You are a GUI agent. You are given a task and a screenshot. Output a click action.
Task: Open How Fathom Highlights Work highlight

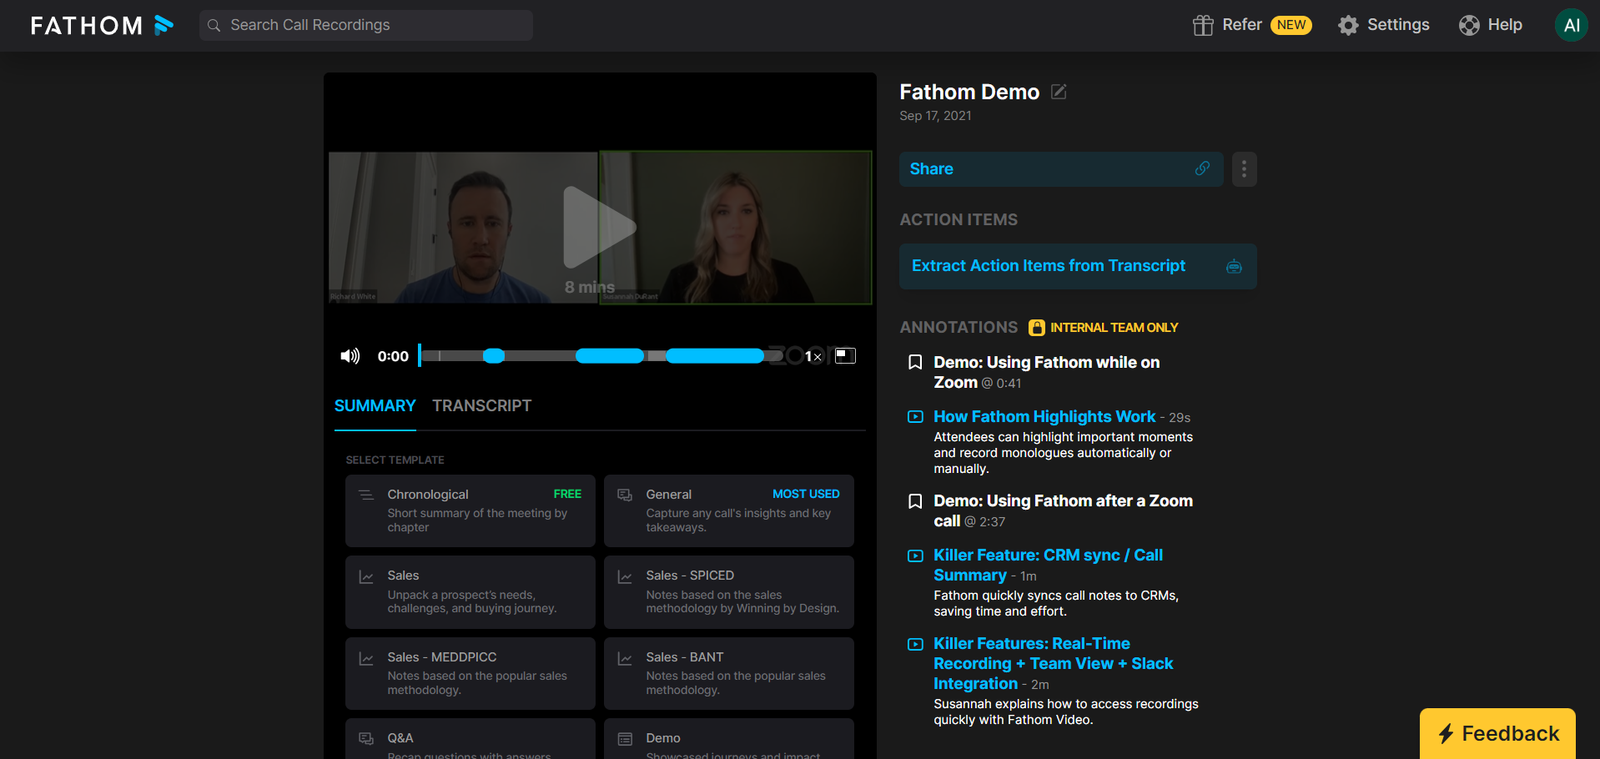(1044, 417)
